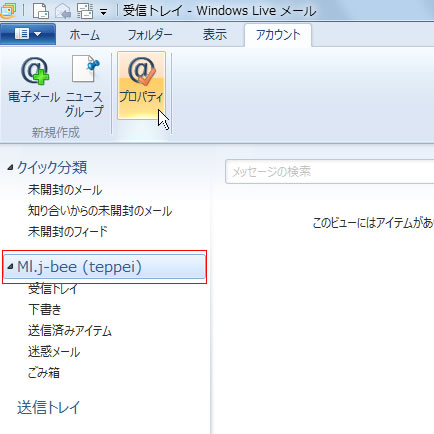
Task: Open the quick access toolbar customize arrow
Action: coord(104,13)
